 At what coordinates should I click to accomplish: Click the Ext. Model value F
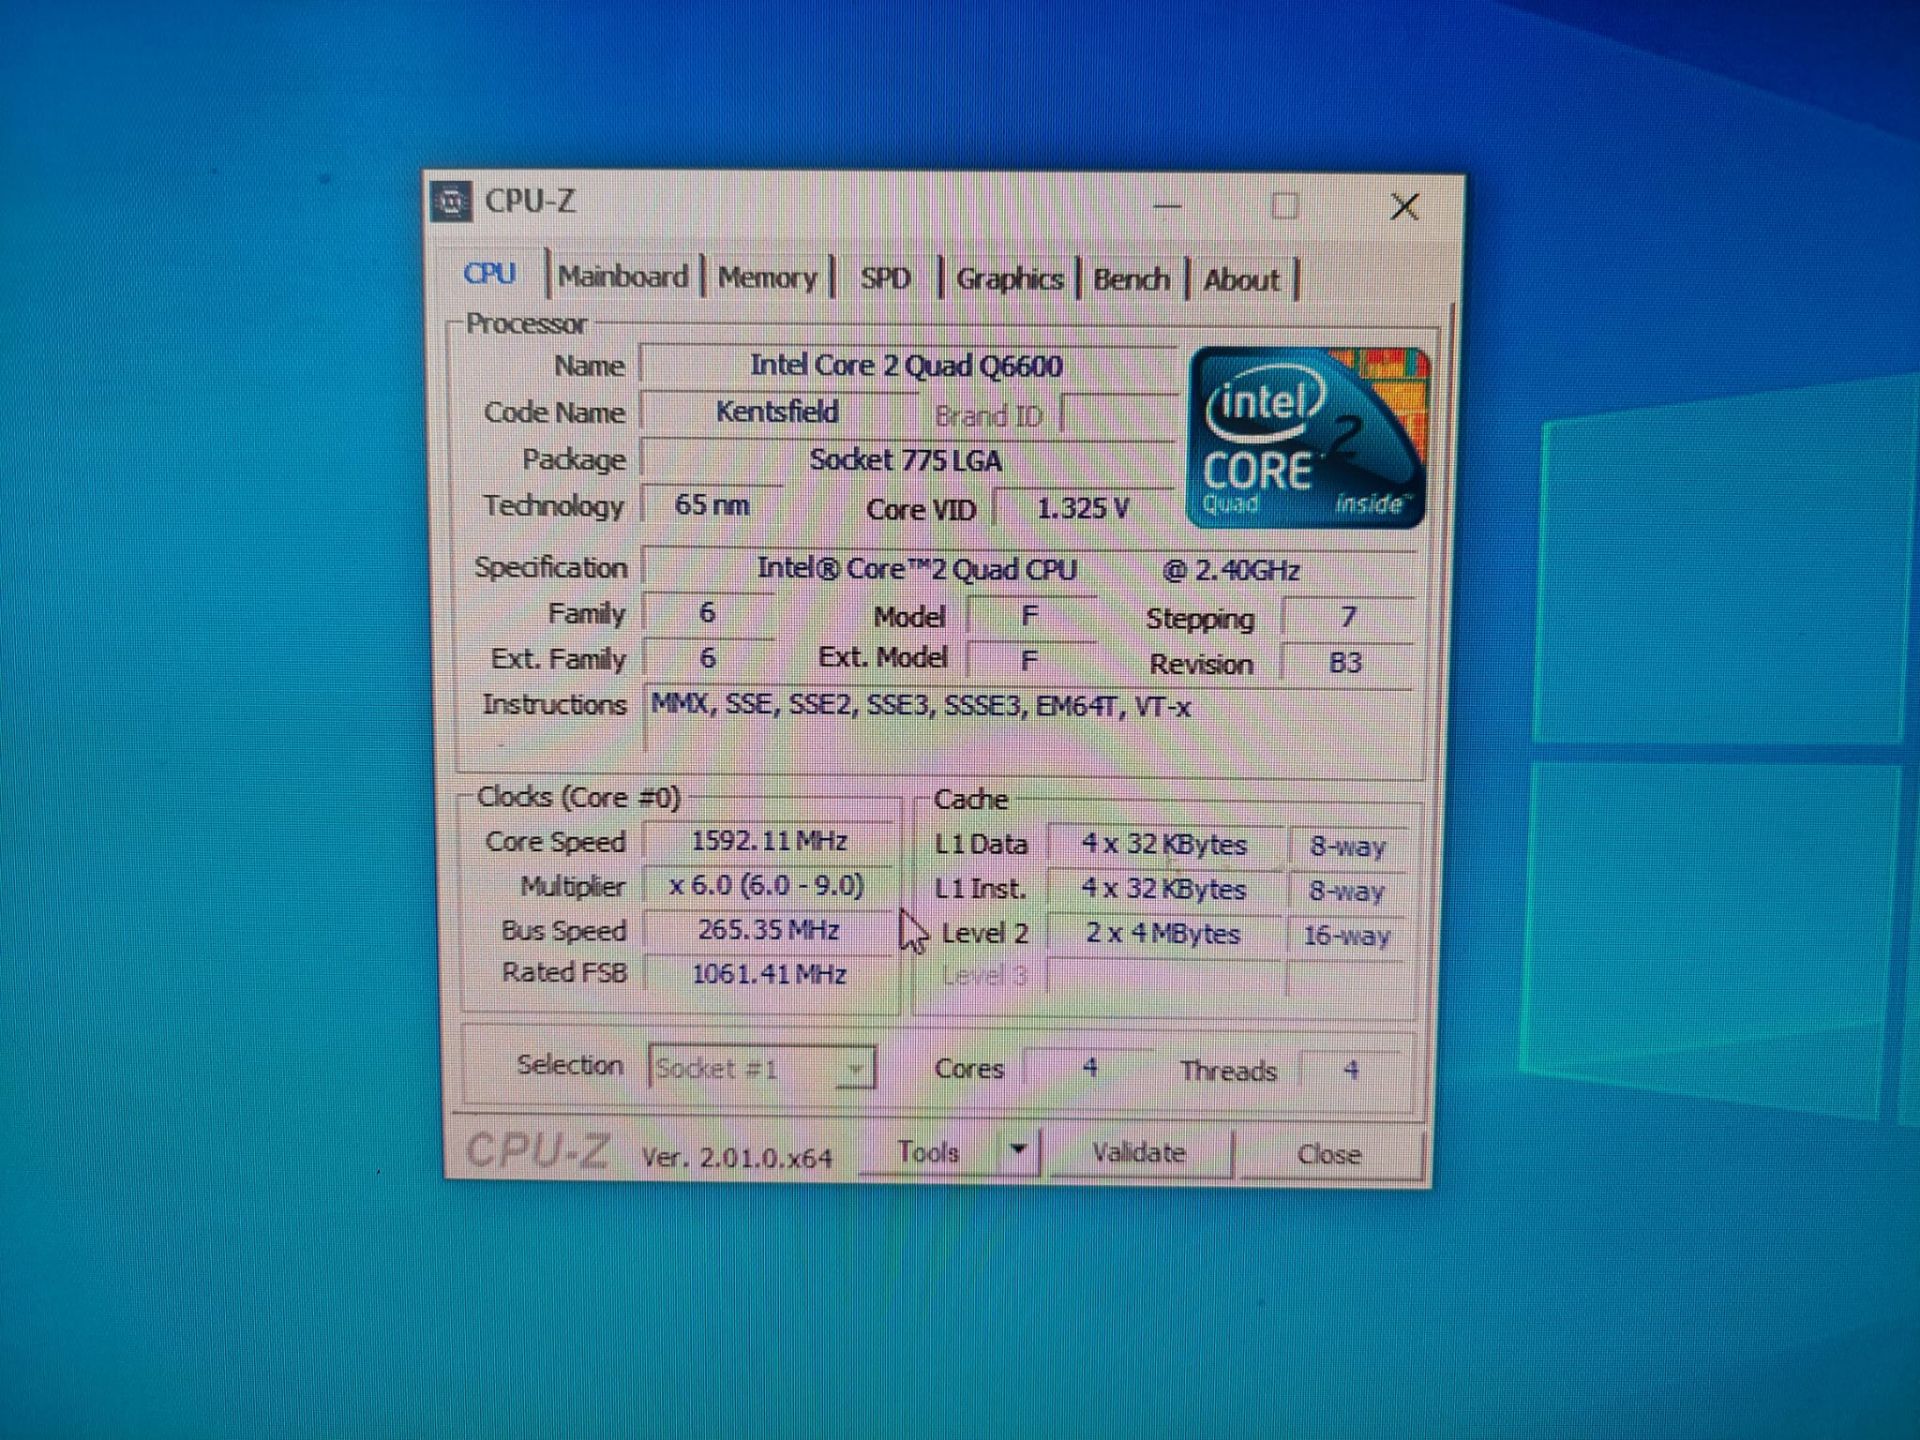coord(1029,660)
